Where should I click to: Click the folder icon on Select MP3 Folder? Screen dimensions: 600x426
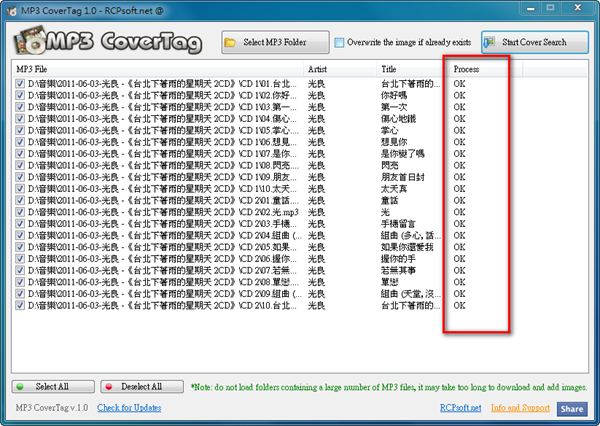pos(230,42)
